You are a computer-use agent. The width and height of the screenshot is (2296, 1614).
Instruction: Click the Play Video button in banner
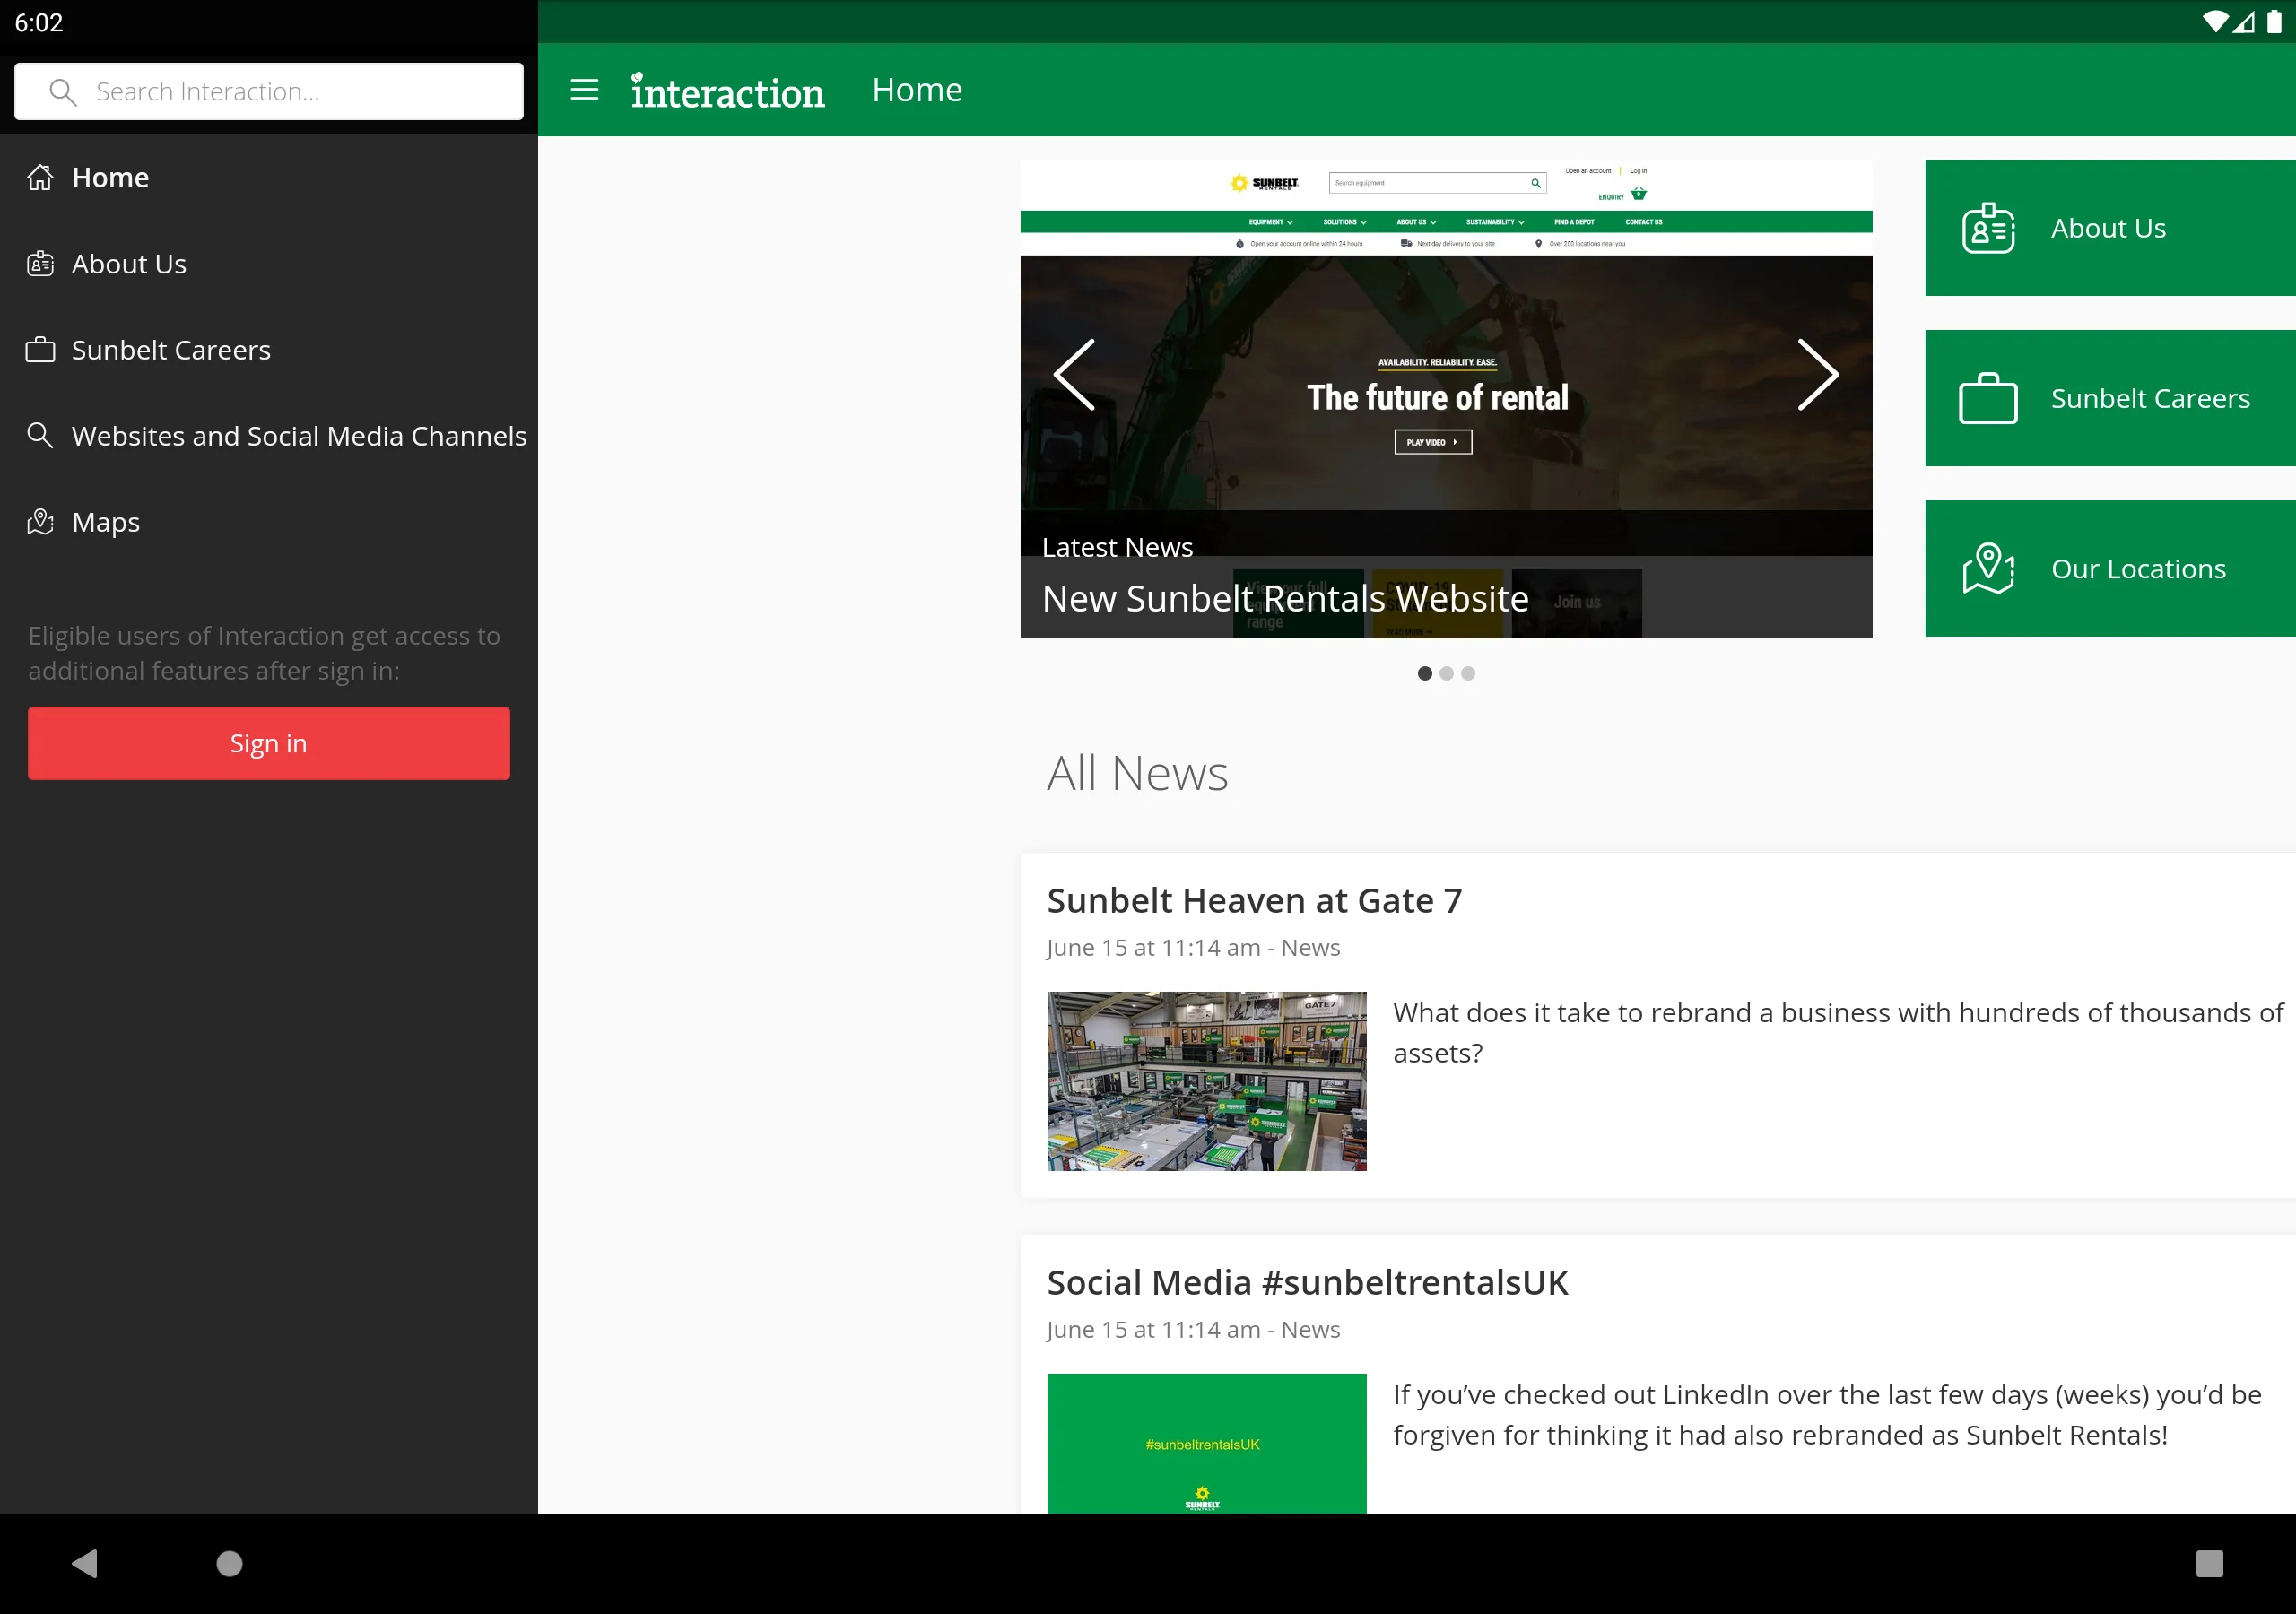1433,442
